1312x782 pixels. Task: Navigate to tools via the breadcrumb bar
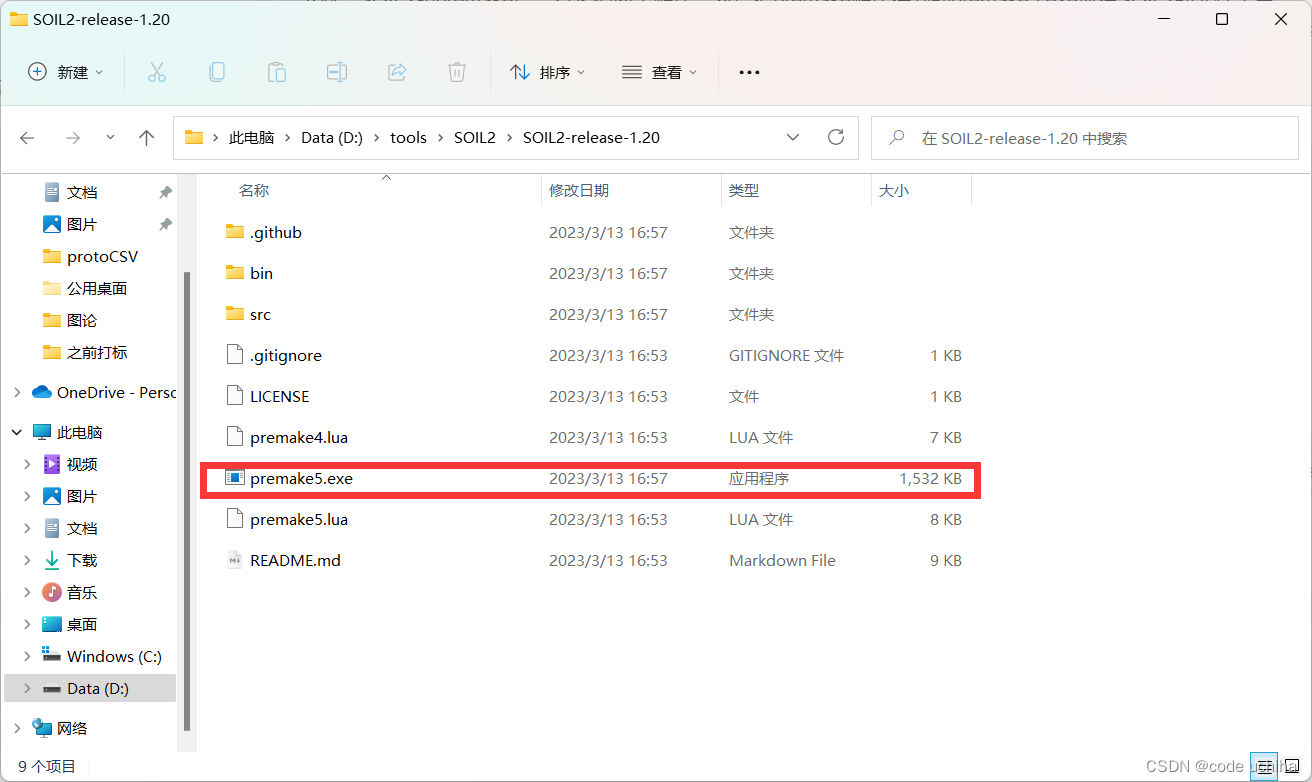(x=408, y=137)
